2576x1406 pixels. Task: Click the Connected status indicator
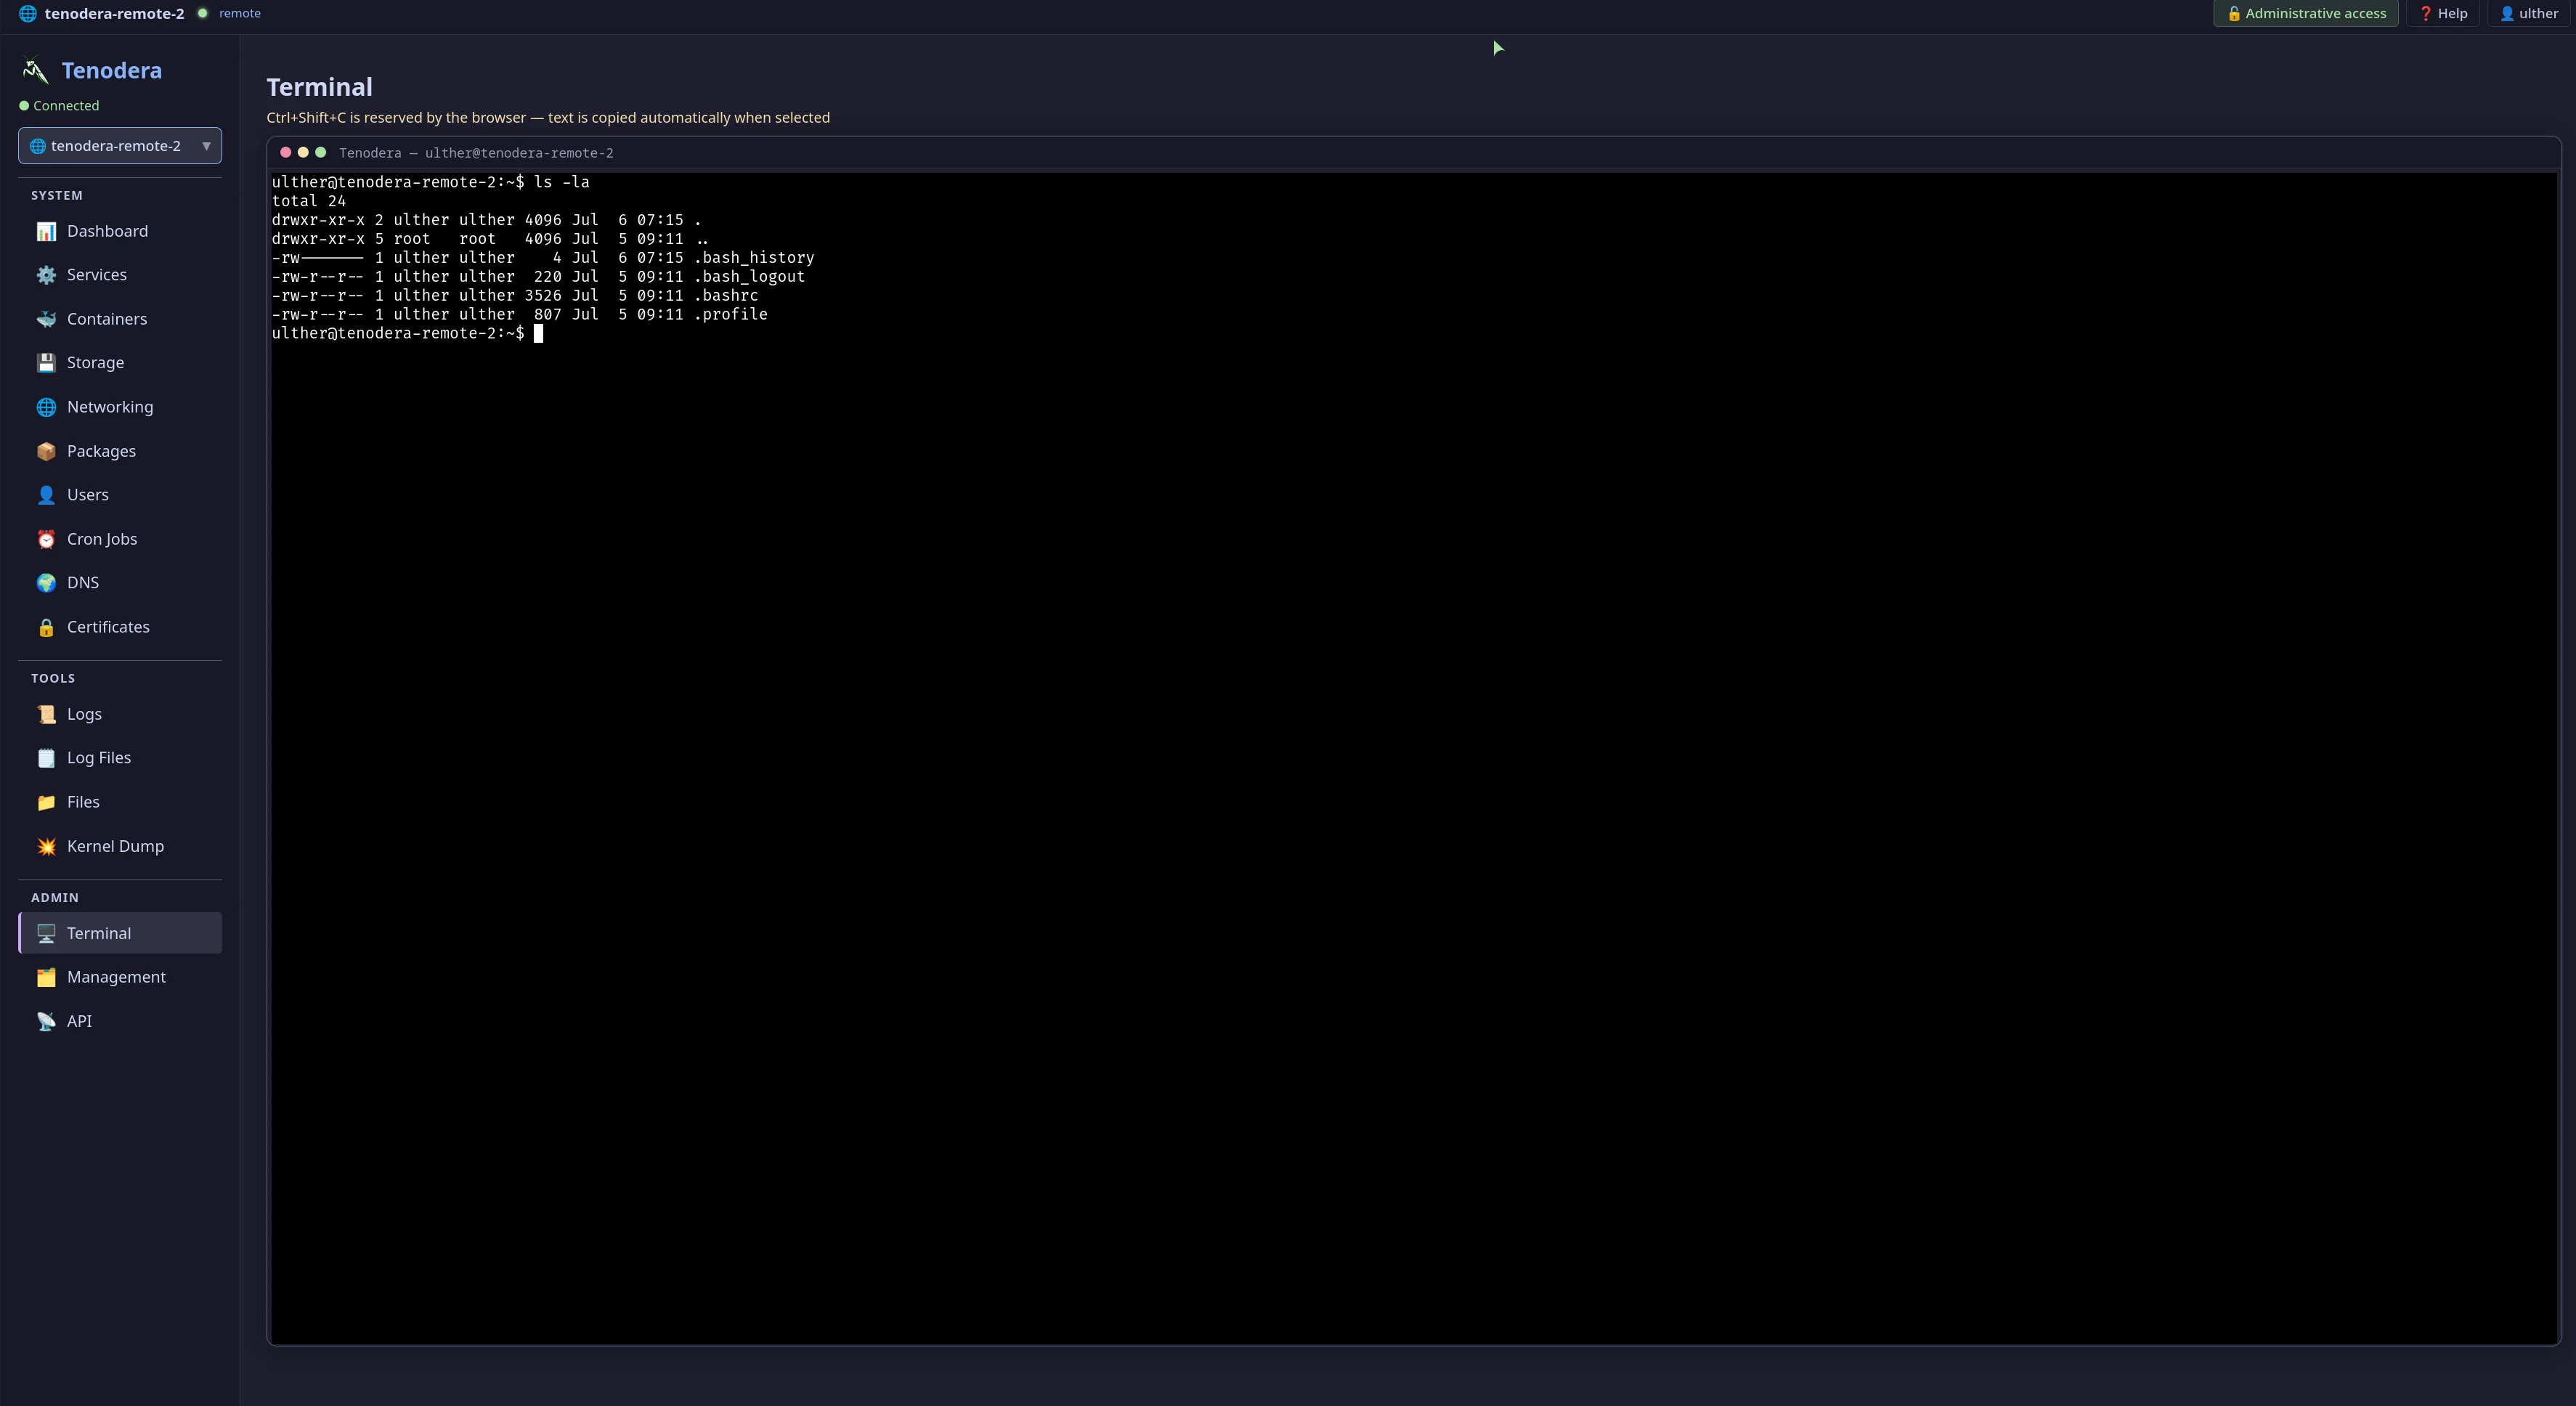tap(59, 105)
